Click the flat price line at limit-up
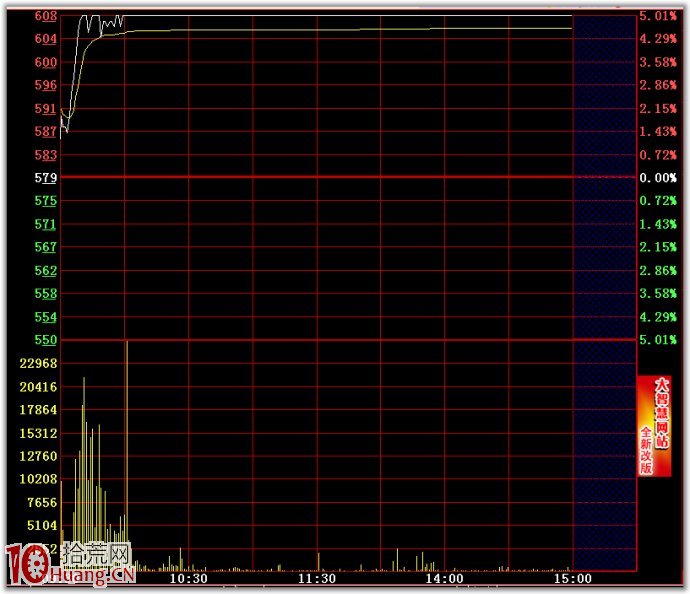 tap(350, 16)
